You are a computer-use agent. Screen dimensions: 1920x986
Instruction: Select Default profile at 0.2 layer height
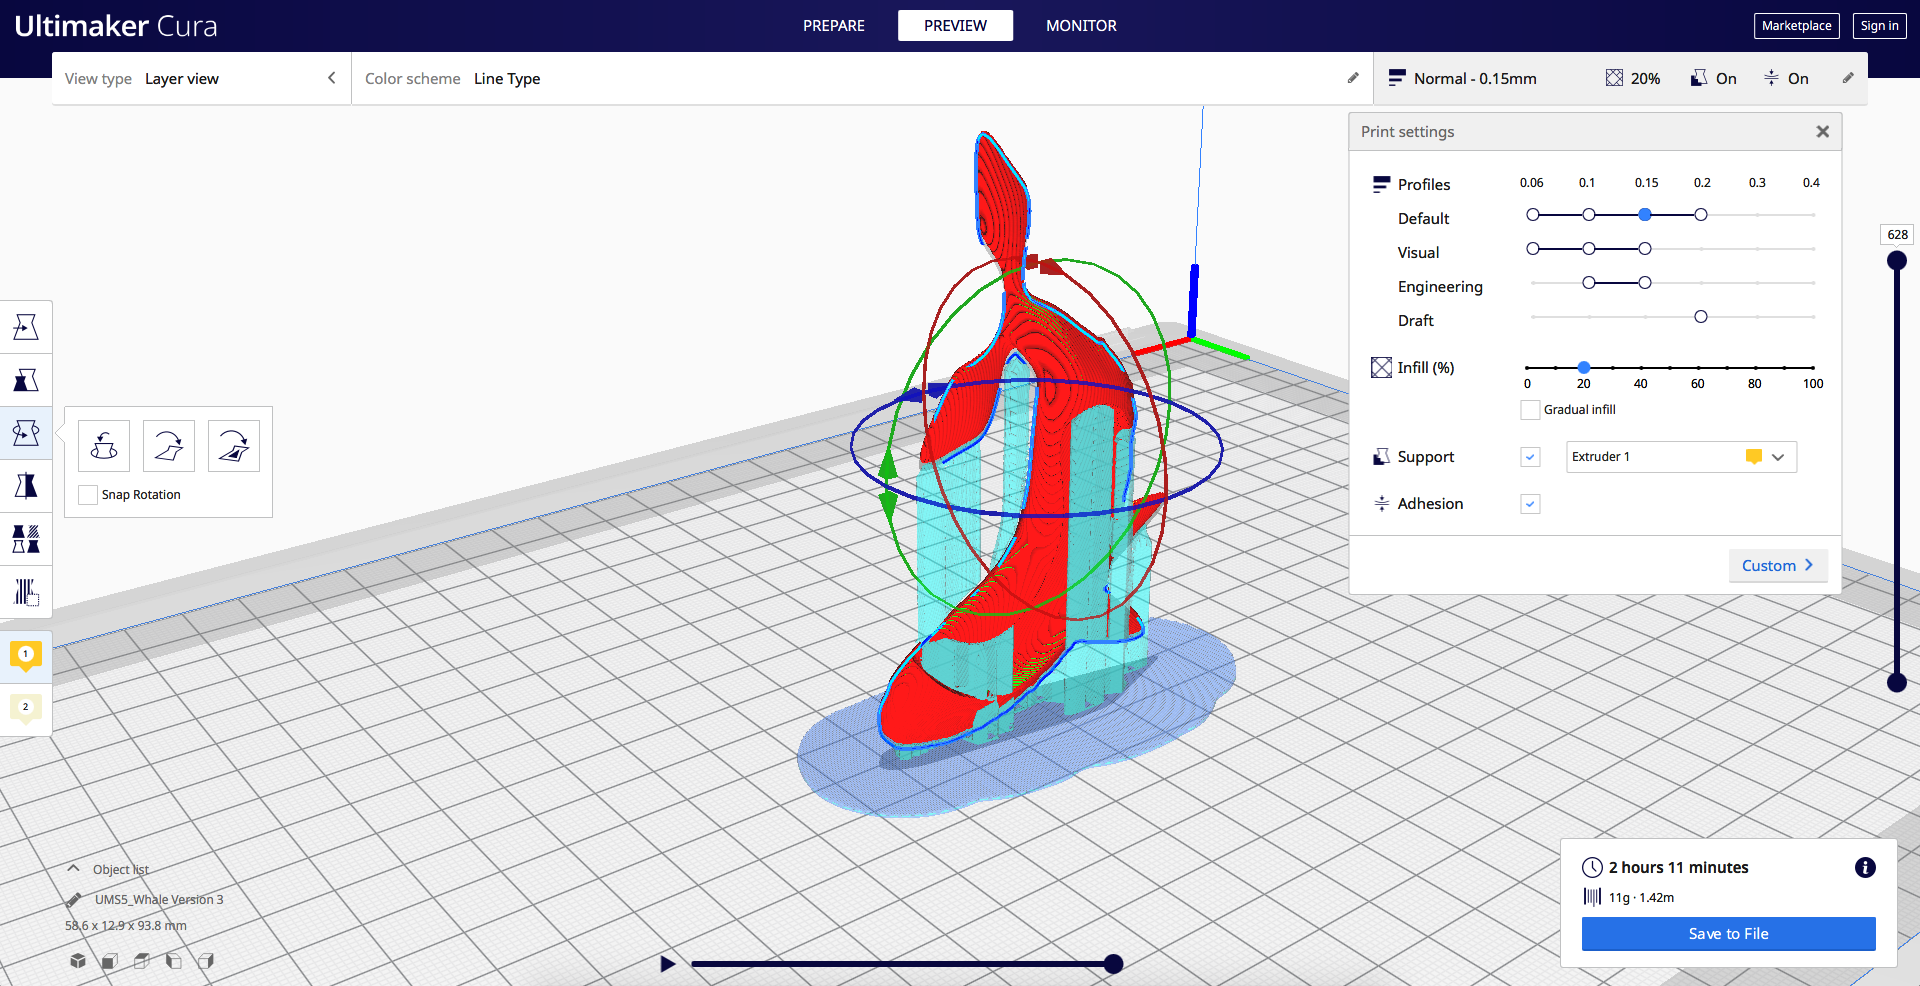pos(1701,215)
